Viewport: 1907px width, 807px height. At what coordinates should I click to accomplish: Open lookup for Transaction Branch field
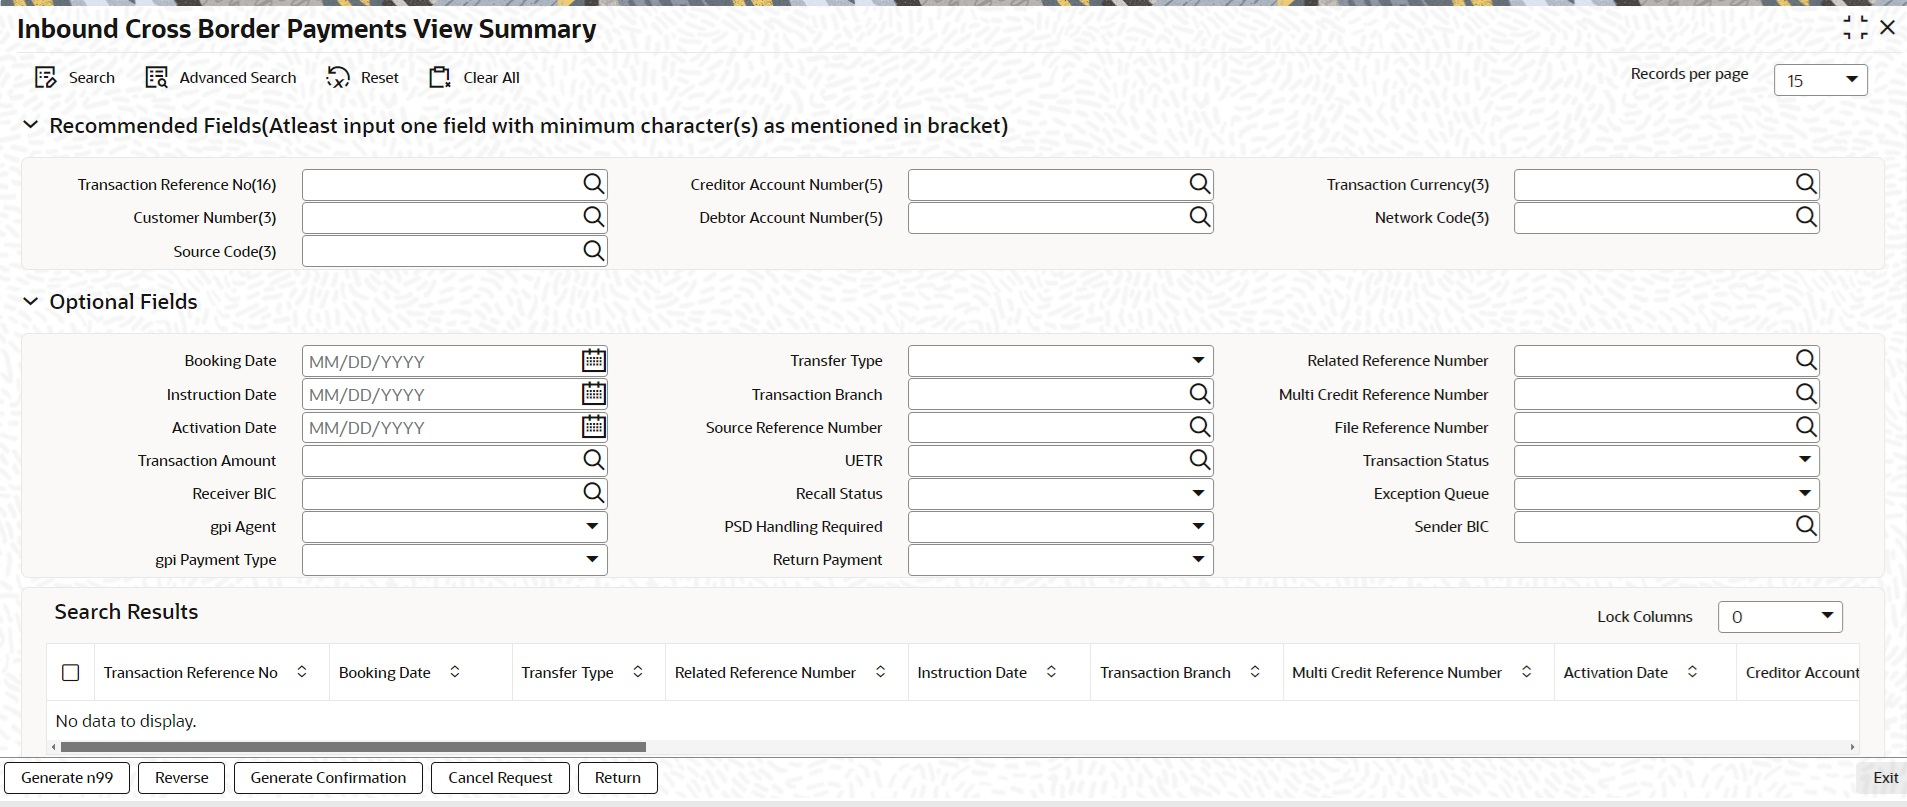click(1200, 394)
